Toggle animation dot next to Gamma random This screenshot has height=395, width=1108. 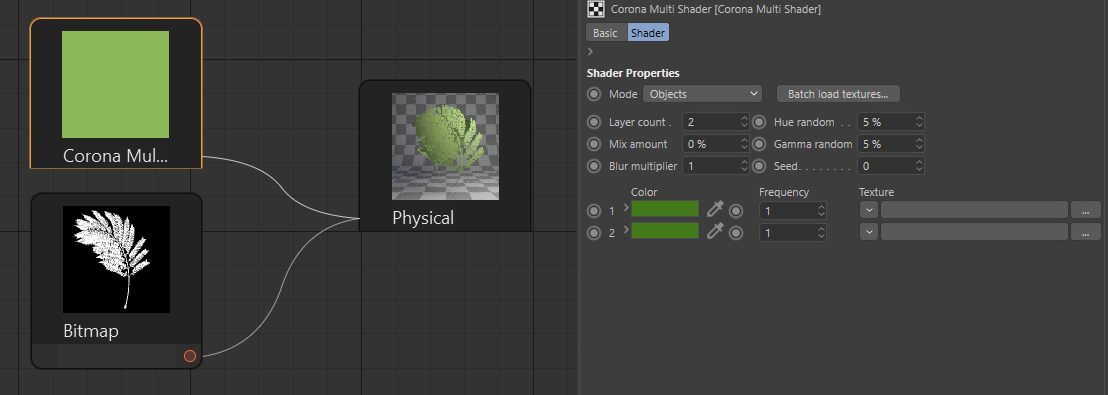pyautogui.click(x=759, y=144)
